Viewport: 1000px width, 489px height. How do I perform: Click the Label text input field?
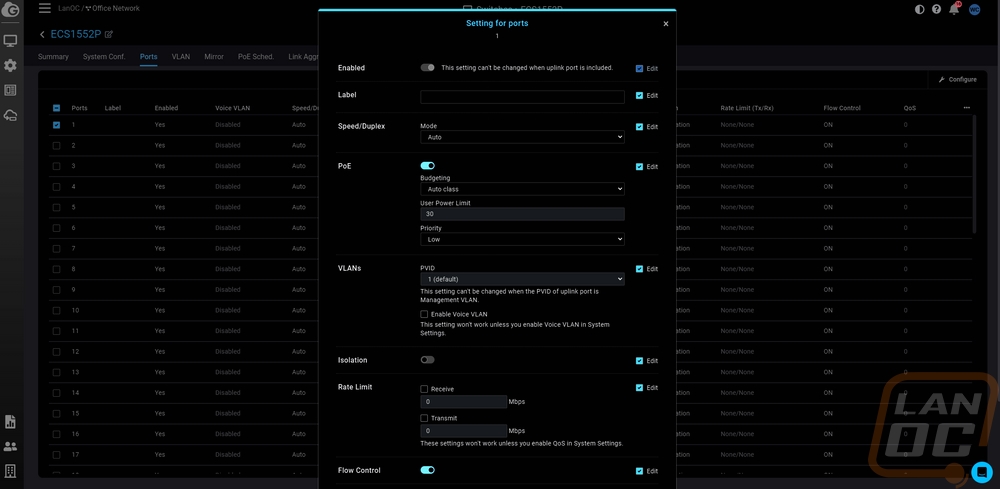click(522, 97)
